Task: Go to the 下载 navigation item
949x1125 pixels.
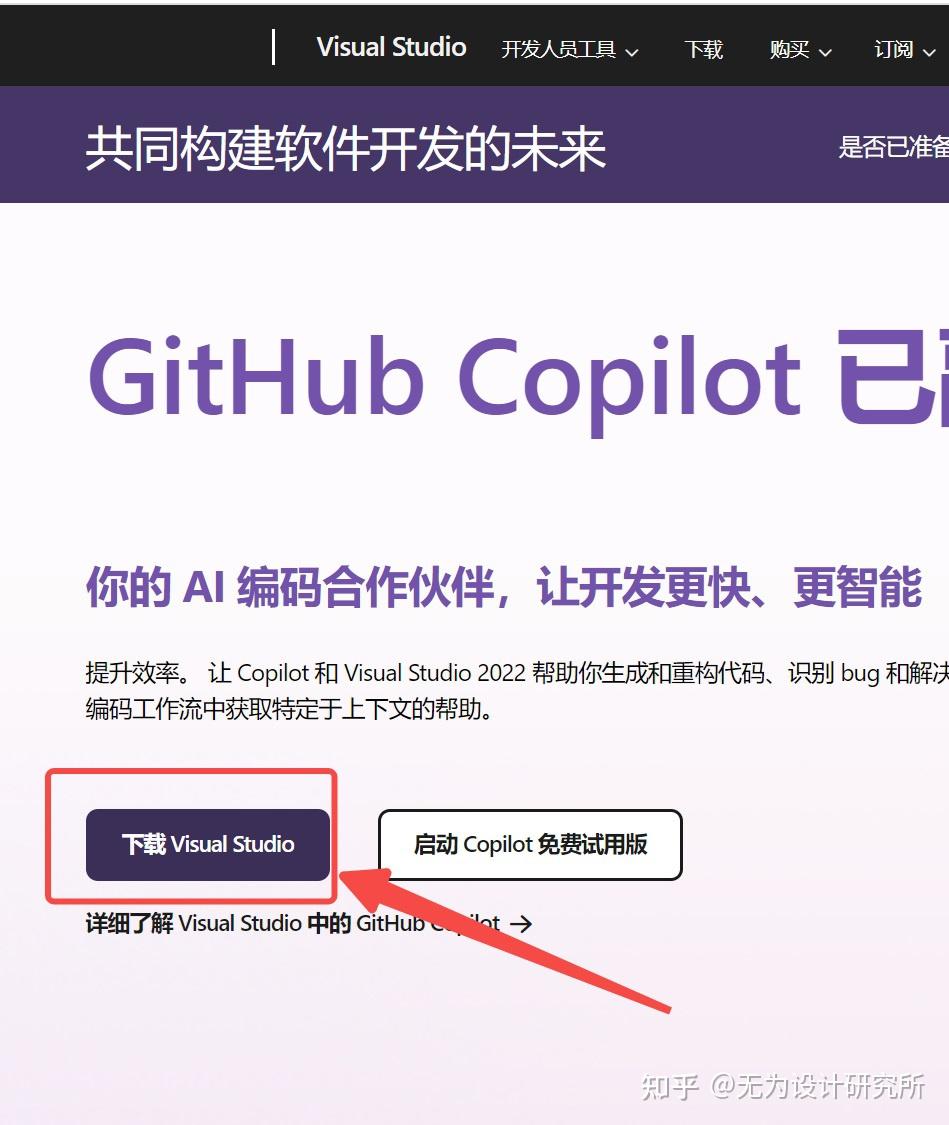Action: point(704,49)
